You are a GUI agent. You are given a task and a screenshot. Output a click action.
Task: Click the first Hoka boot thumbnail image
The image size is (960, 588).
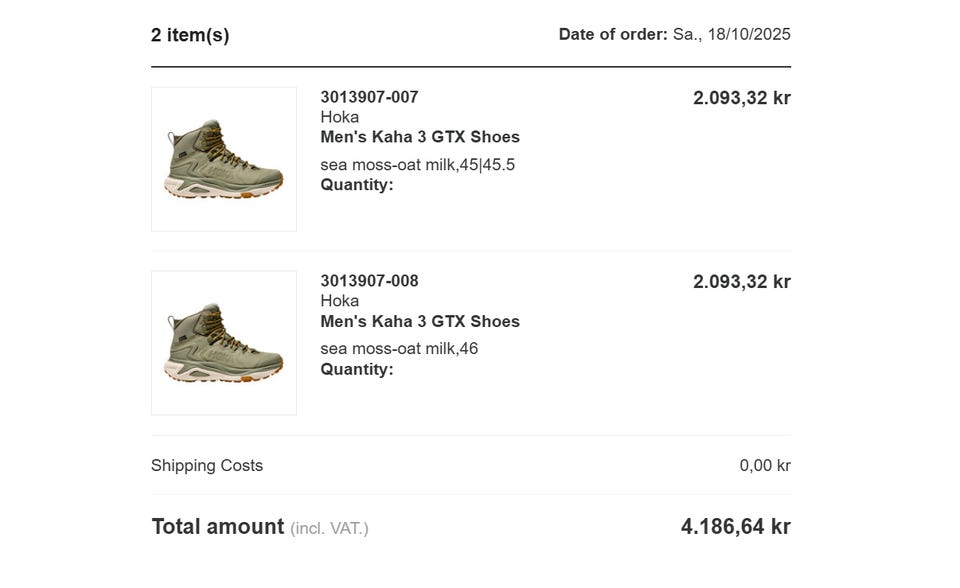223,159
